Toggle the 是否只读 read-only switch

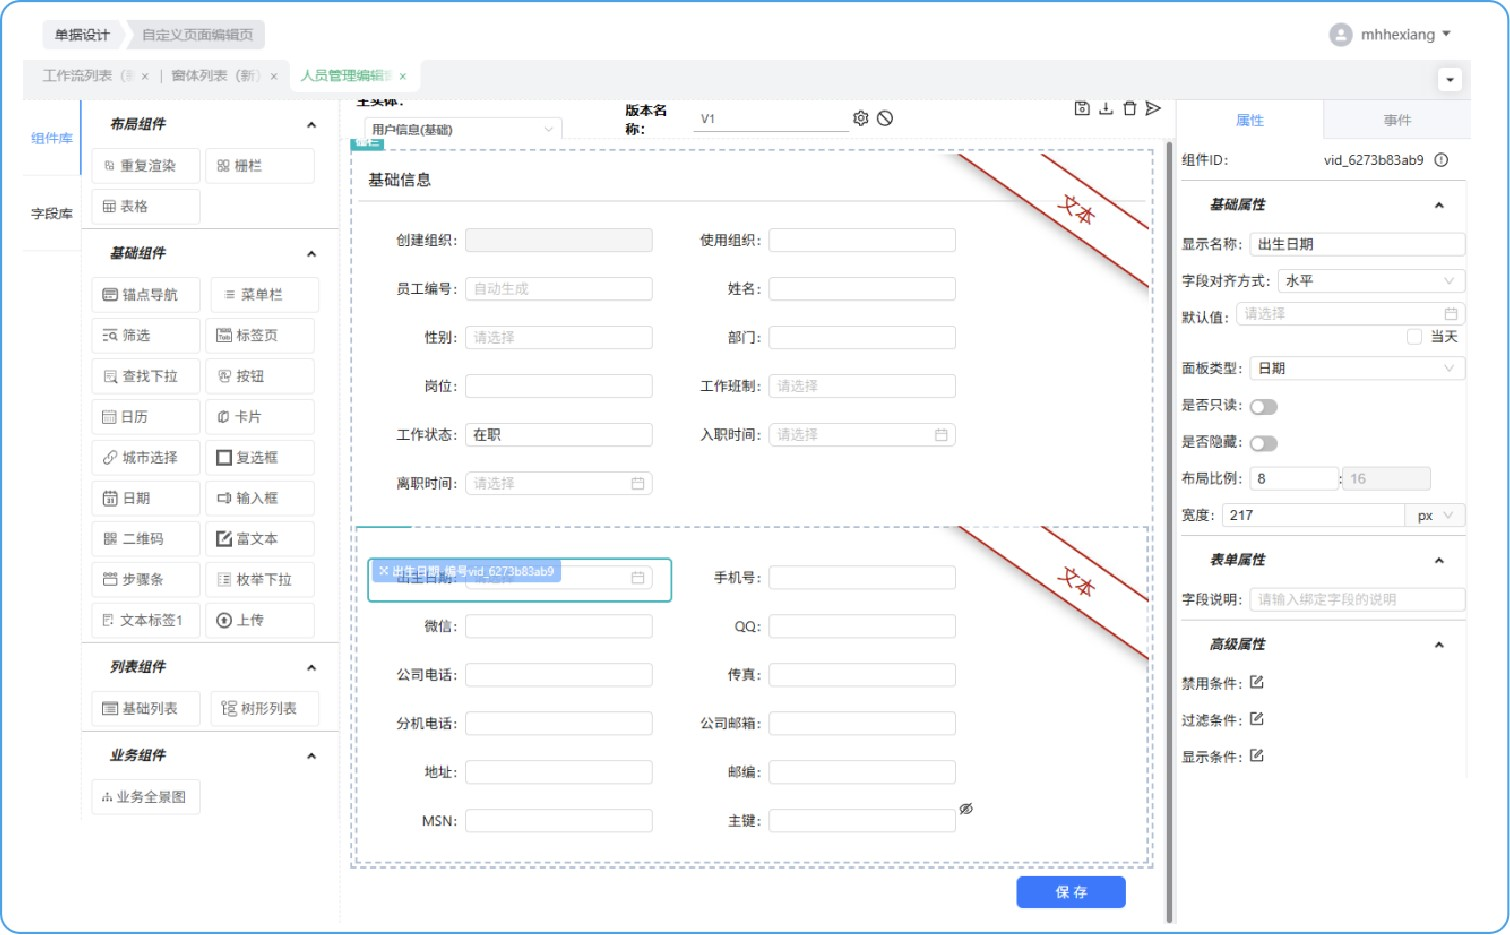(1264, 407)
